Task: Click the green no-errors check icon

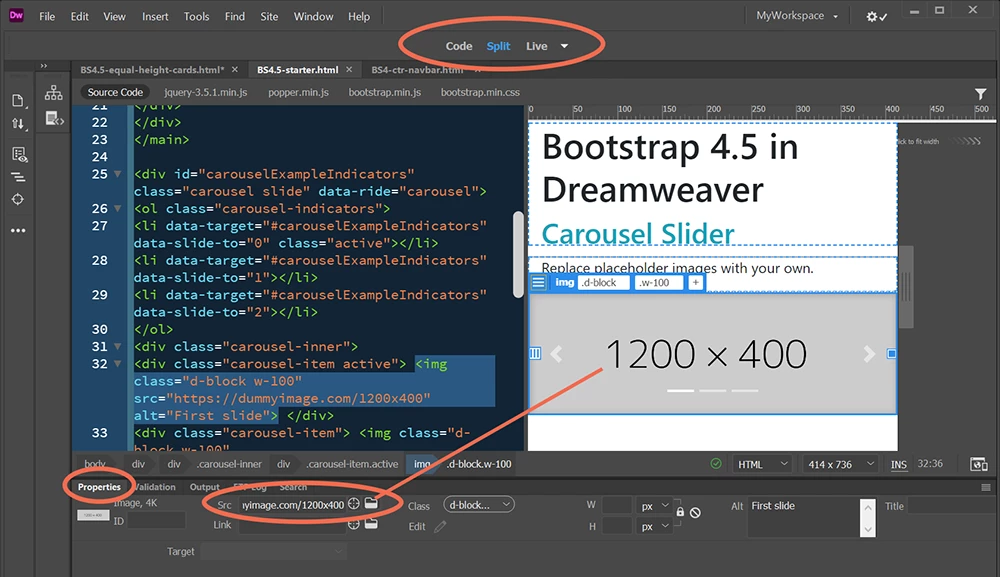Action: [716, 464]
